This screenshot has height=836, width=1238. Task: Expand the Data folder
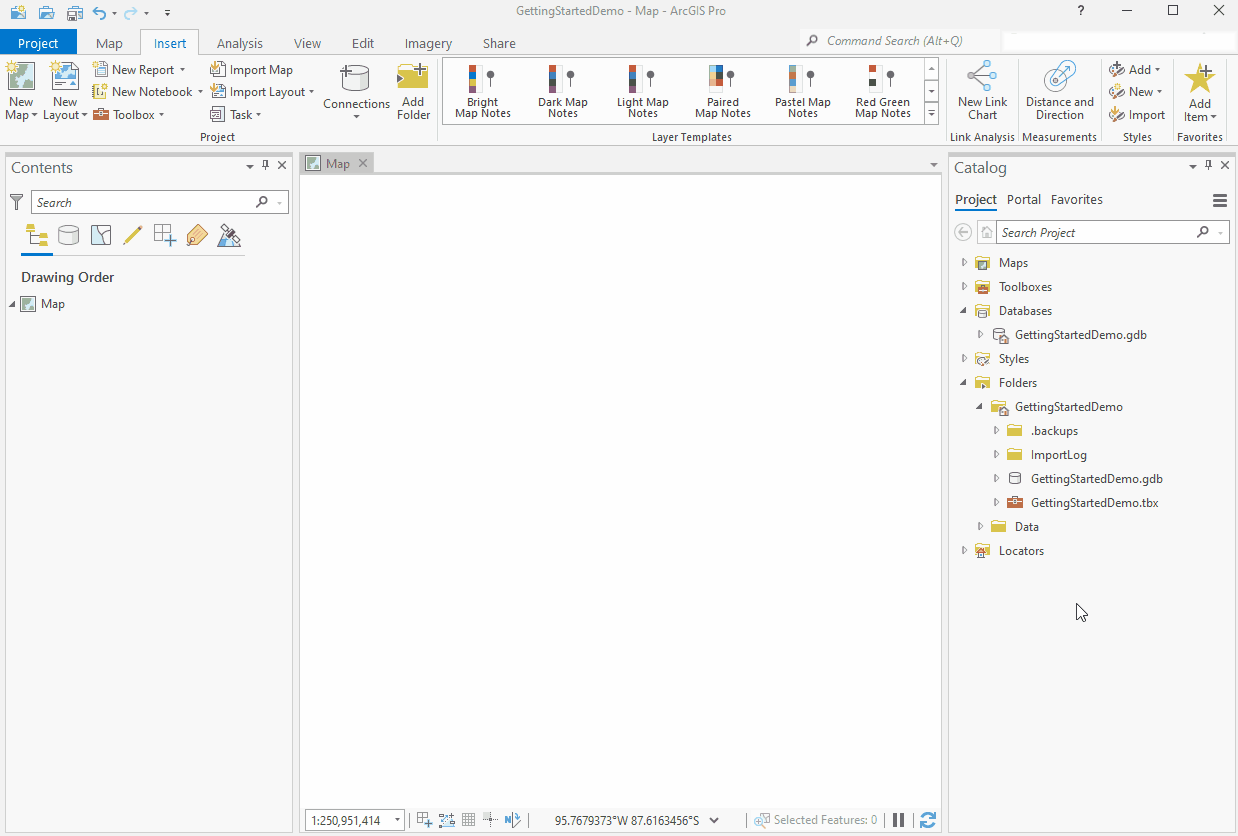tap(980, 526)
